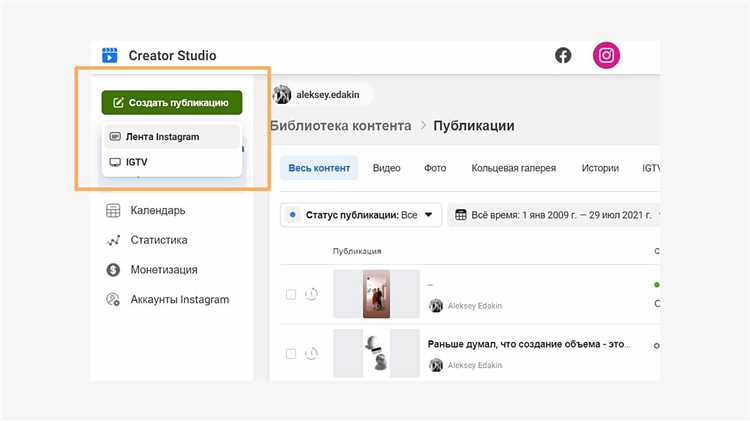This screenshot has width=750, height=421.
Task: Switch to the Истории tab
Action: pos(600,168)
